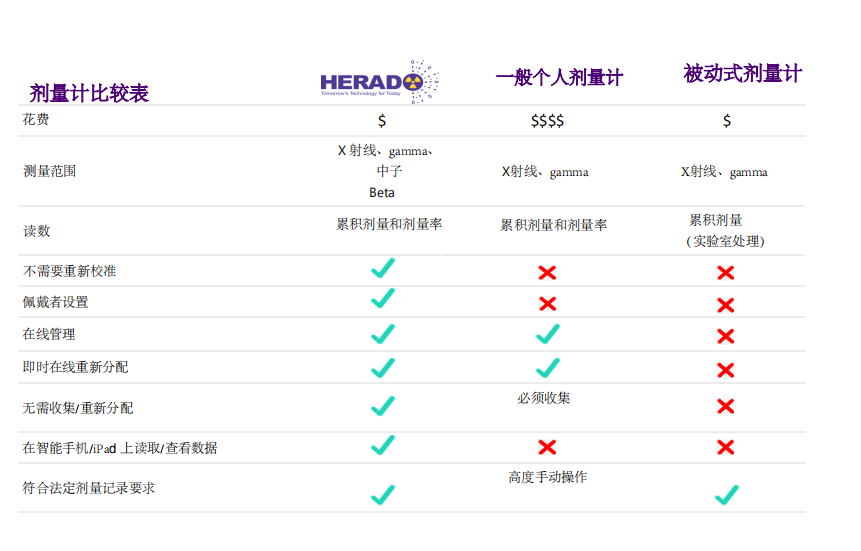
Task: Click the 一般个人剂量计 column heading
Action: 559,77
